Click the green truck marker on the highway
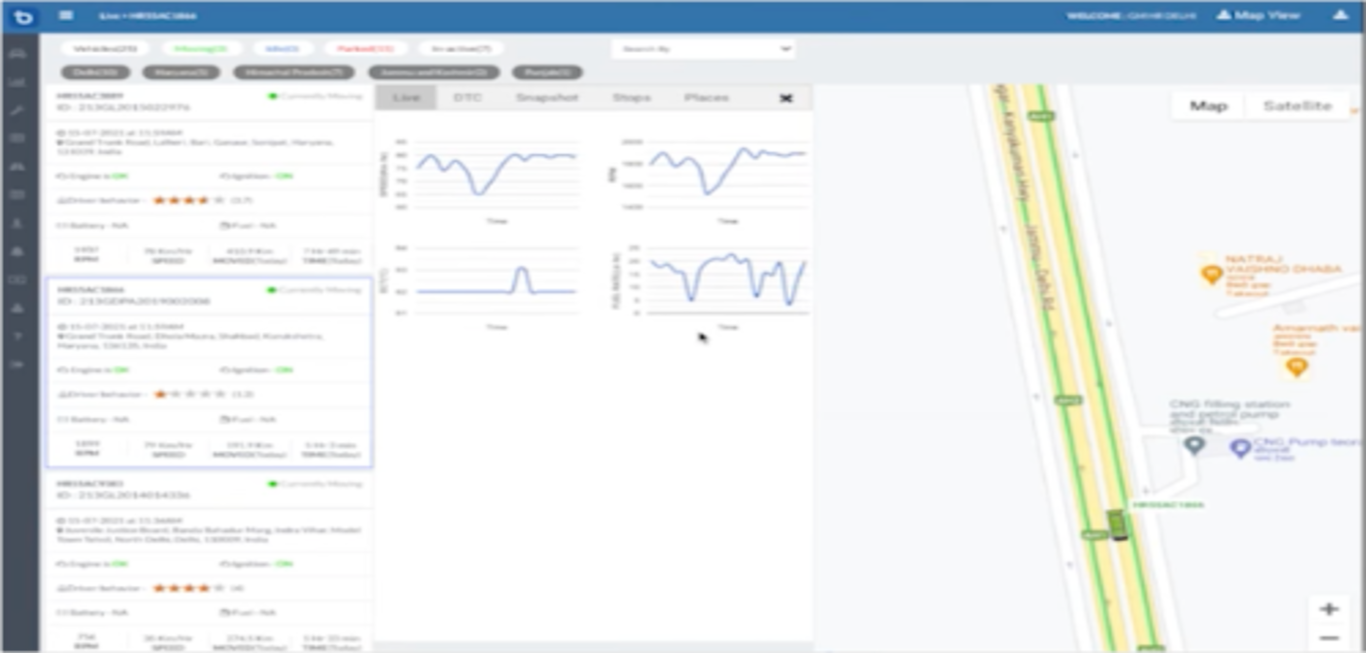This screenshot has height=653, width=1366. pyautogui.click(x=1118, y=525)
